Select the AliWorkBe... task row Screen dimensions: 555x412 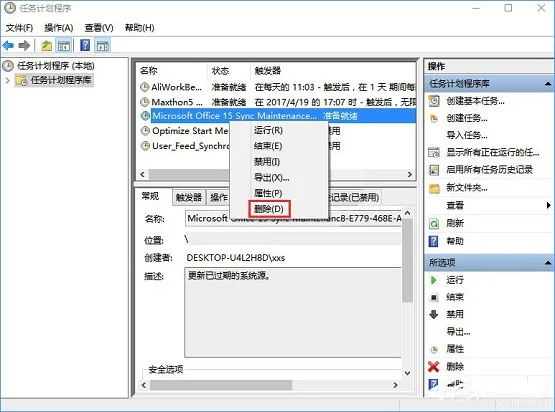pos(276,87)
